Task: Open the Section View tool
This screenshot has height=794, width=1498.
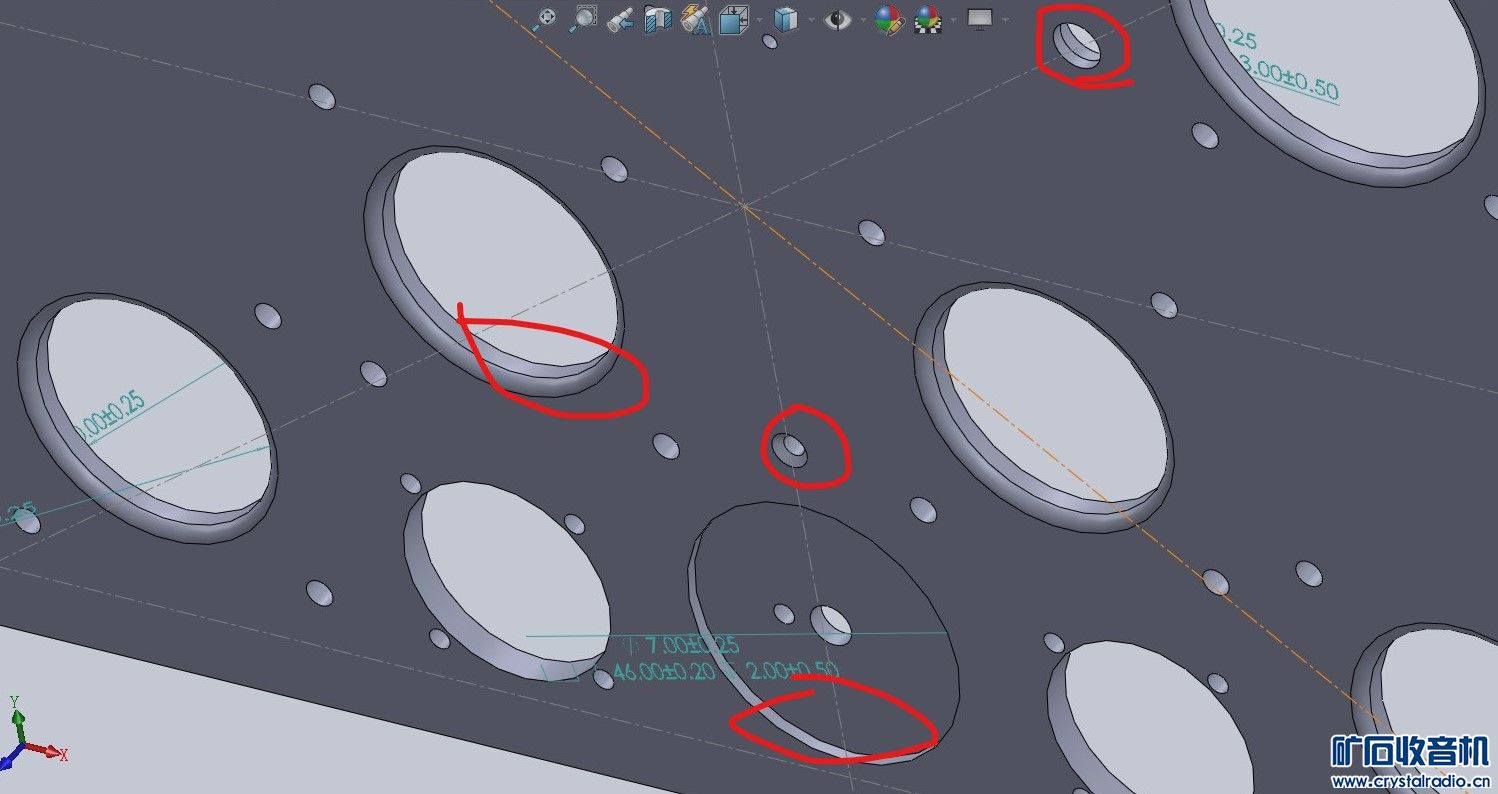Action: point(657,18)
